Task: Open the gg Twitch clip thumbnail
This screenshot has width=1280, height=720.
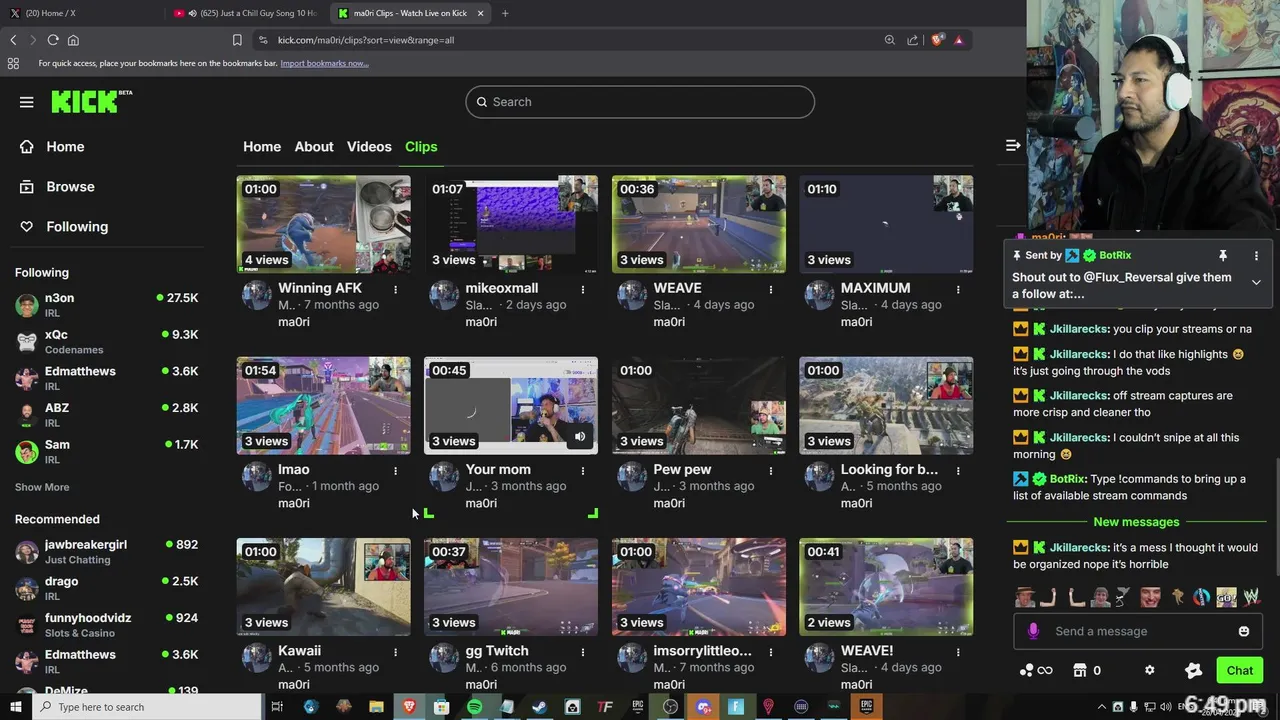Action: click(x=511, y=587)
